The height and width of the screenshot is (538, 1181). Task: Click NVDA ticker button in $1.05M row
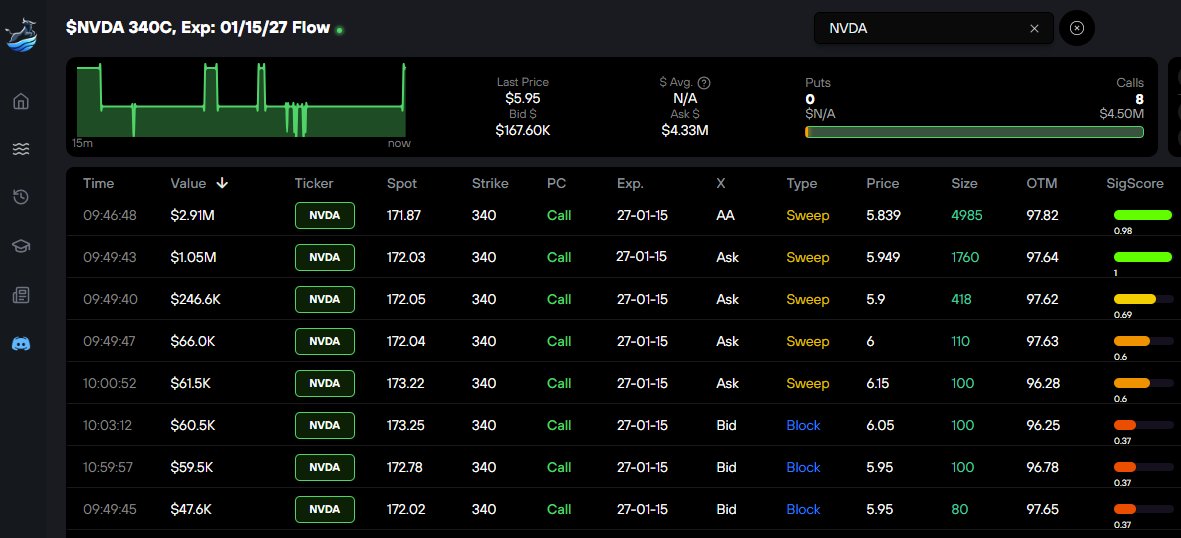325,258
